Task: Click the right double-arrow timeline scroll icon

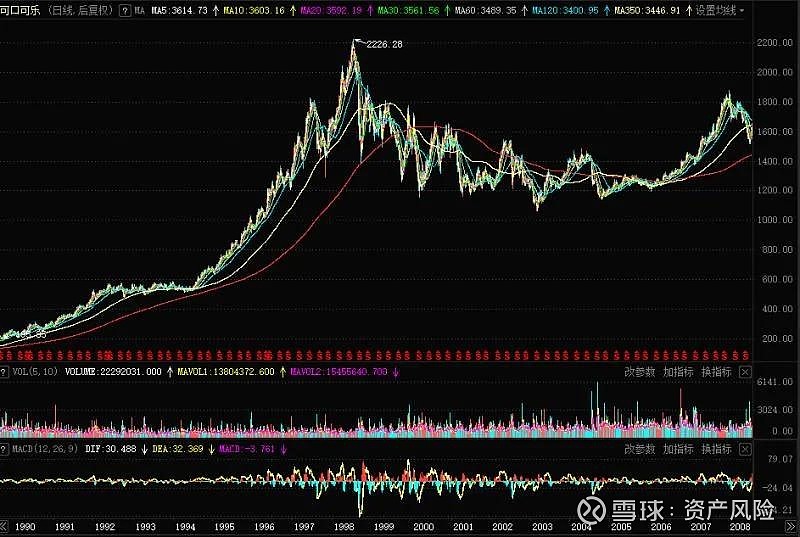Action: coord(791,526)
